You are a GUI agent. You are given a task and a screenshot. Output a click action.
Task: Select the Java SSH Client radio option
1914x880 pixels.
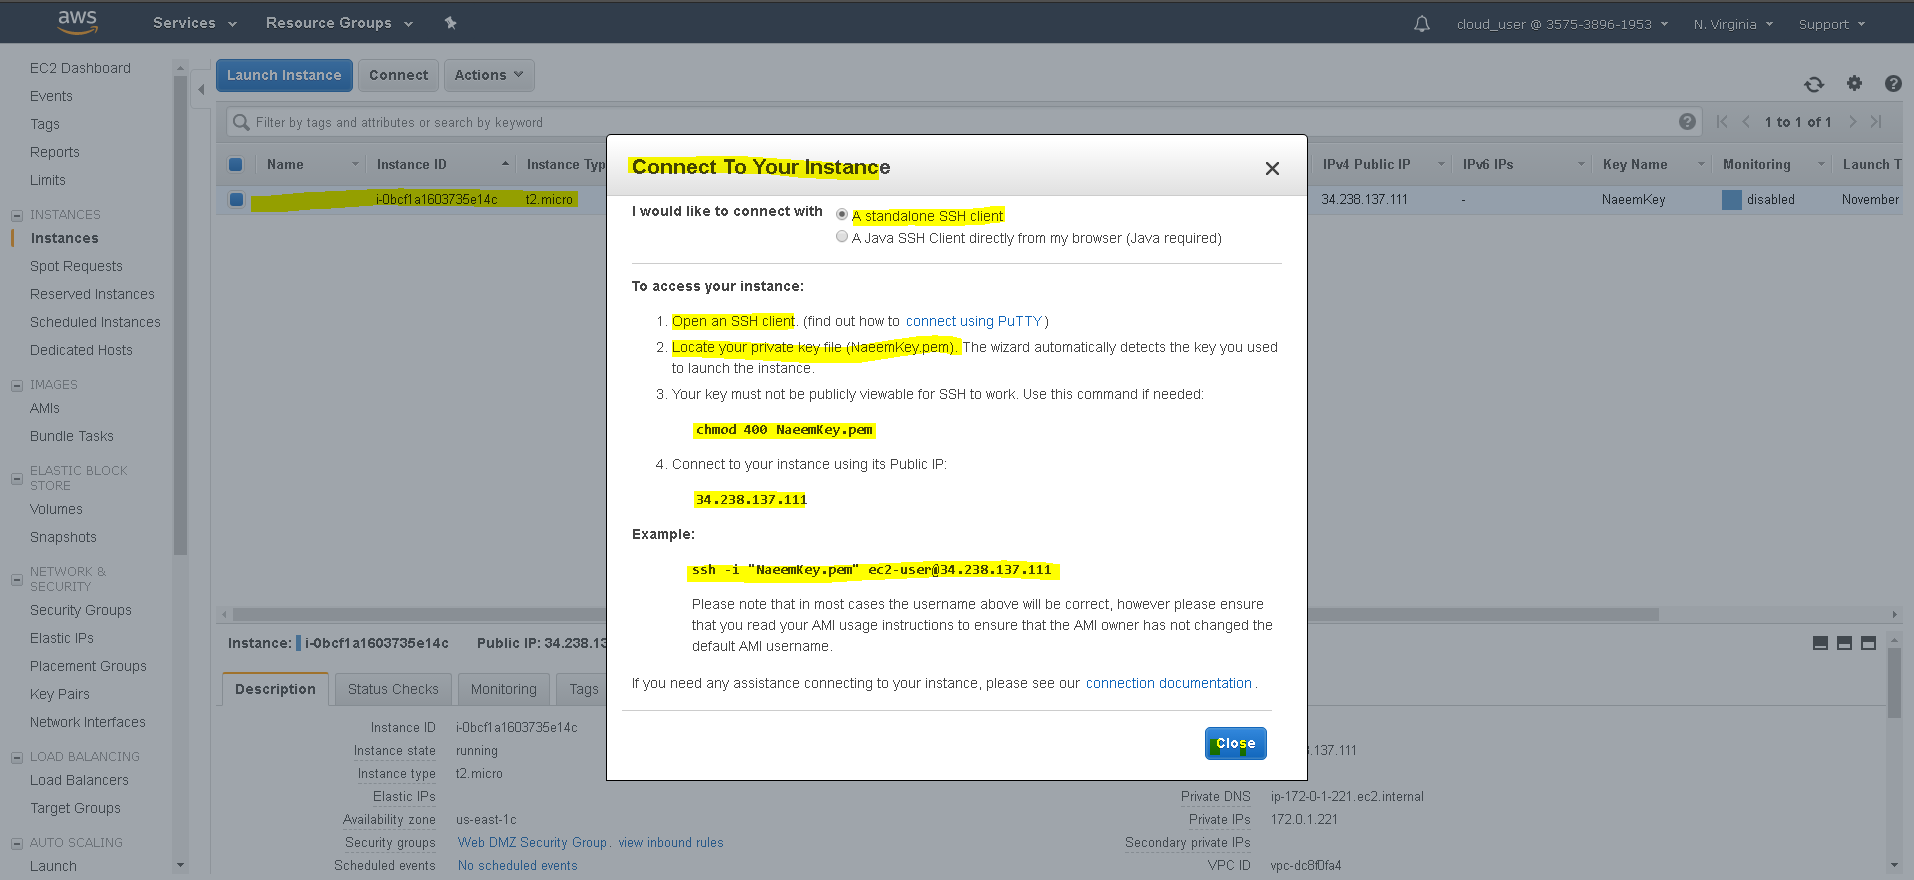click(842, 237)
